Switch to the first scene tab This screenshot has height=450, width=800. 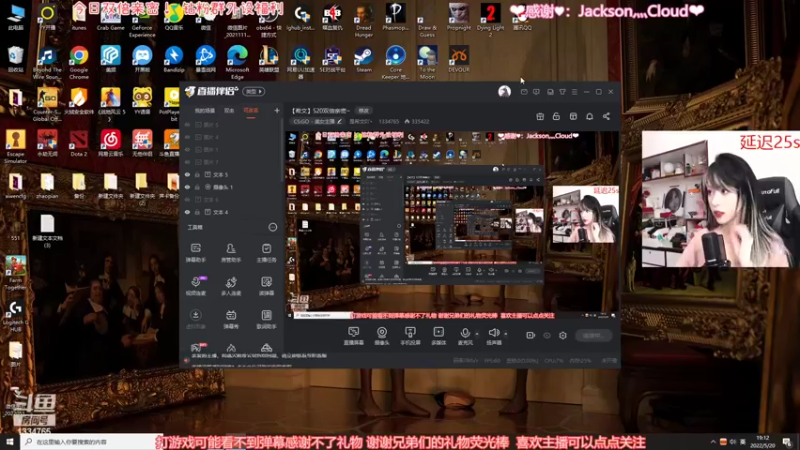point(205,111)
